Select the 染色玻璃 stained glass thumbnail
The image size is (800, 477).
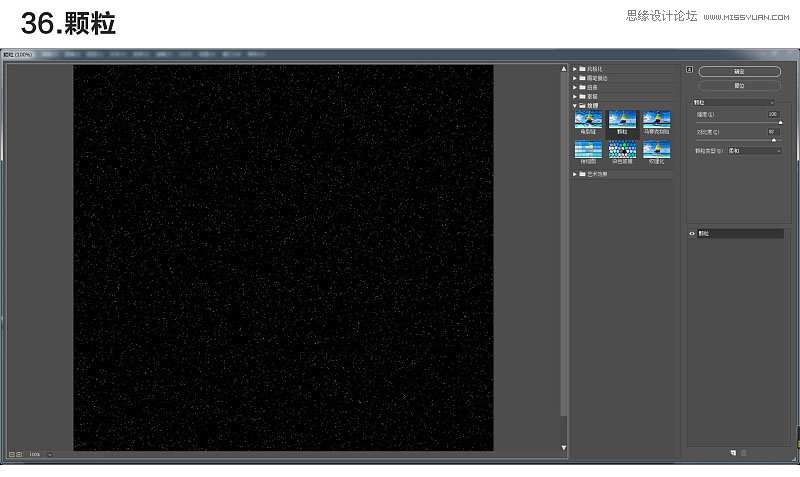point(622,149)
